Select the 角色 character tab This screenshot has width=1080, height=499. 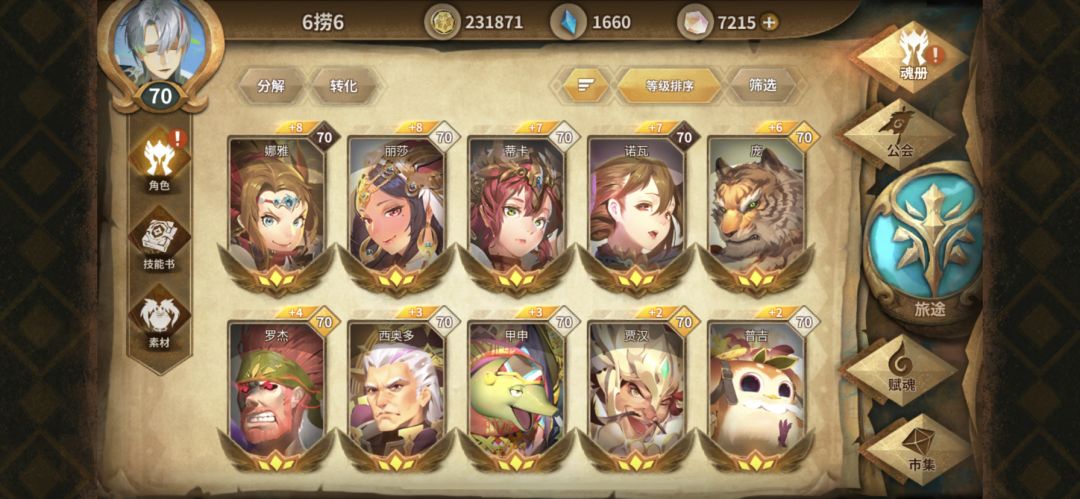click(x=160, y=161)
